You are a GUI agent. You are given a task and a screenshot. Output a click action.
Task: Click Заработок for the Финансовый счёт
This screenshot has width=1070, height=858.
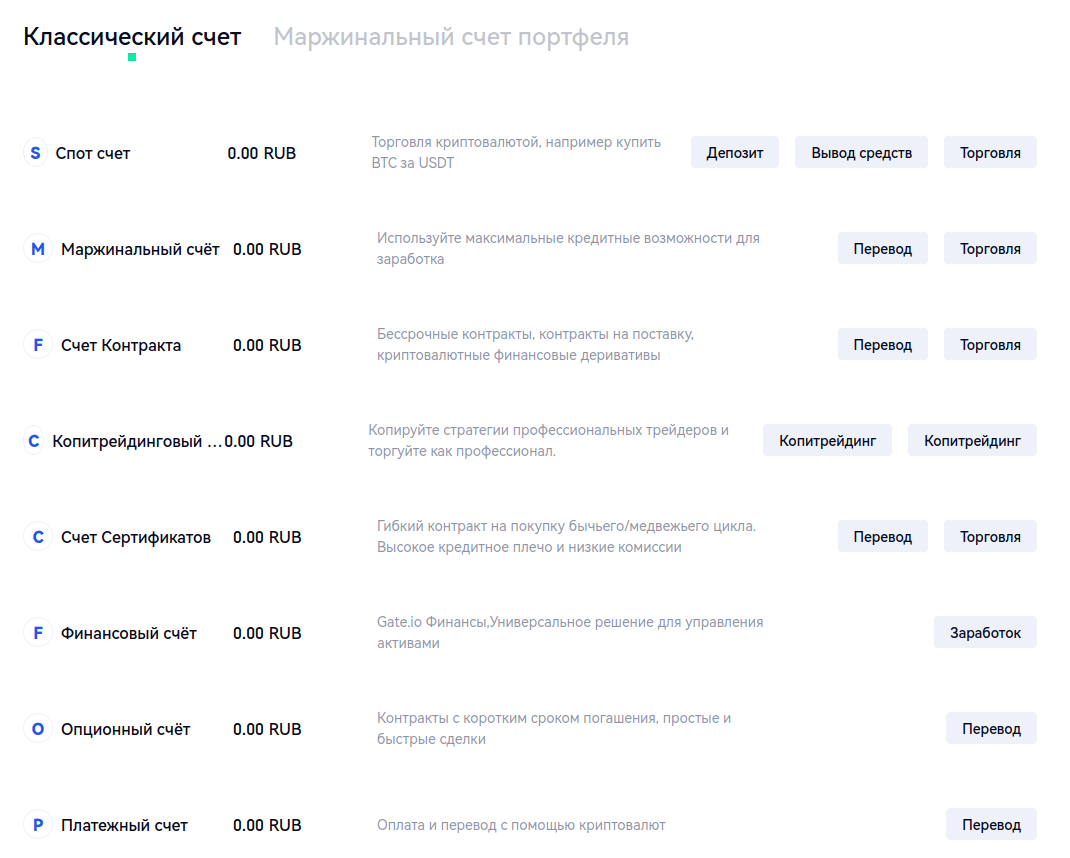(x=985, y=633)
